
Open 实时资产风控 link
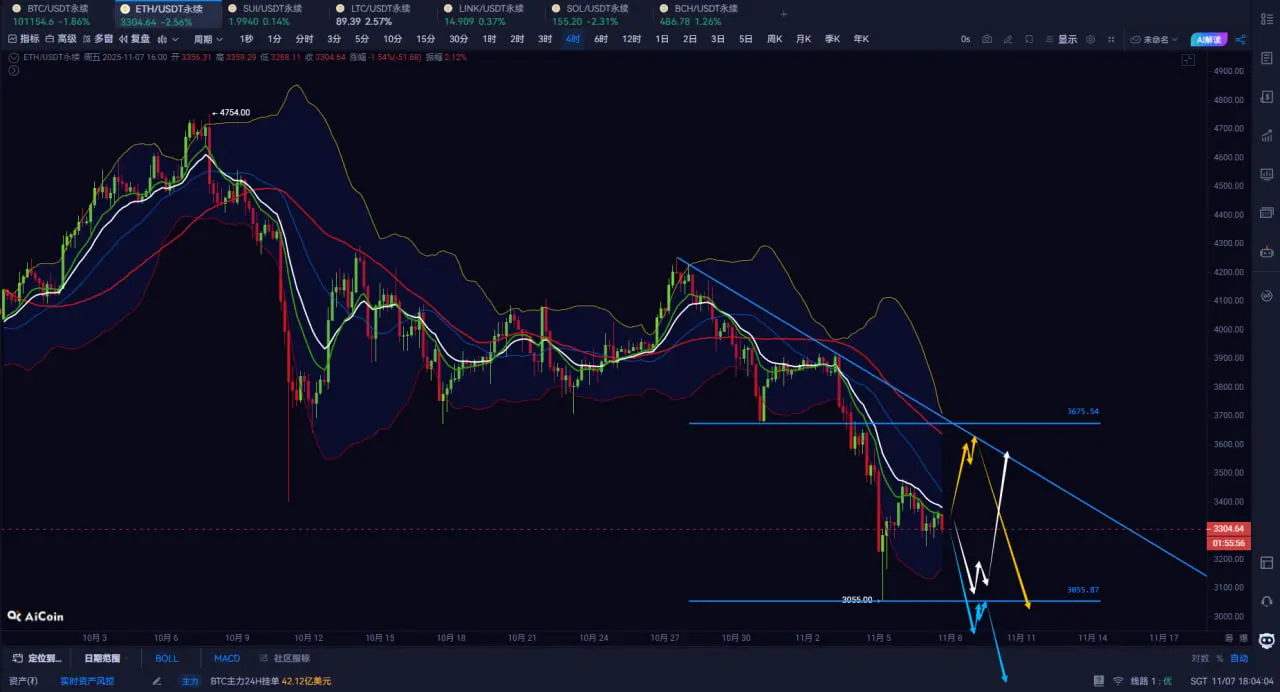(x=87, y=681)
